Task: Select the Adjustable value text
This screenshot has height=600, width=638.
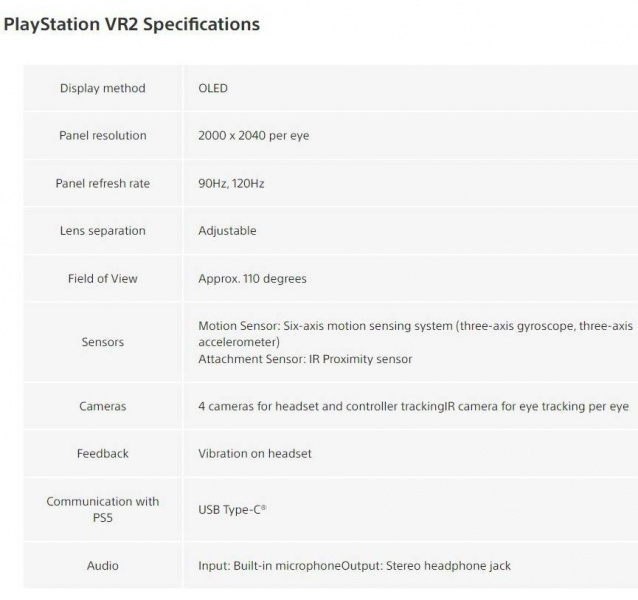Action: click(x=227, y=230)
